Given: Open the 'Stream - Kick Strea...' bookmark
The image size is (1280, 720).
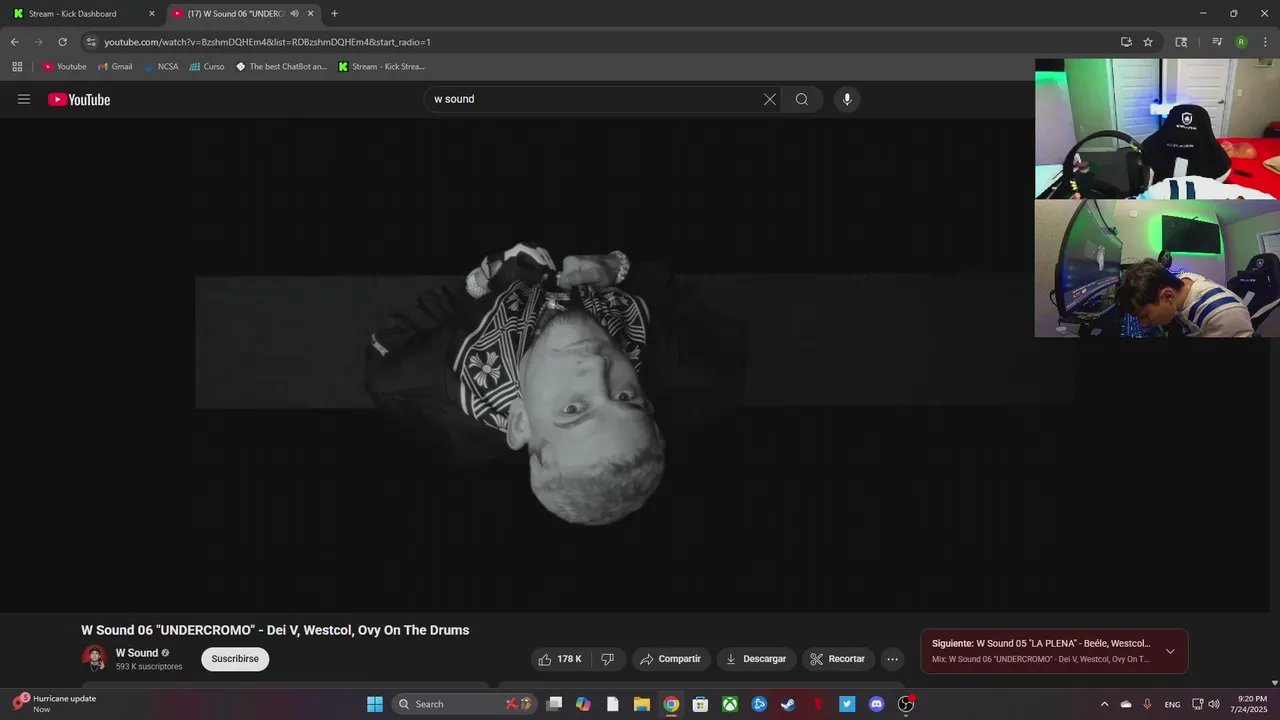Looking at the screenshot, I should coord(382,67).
